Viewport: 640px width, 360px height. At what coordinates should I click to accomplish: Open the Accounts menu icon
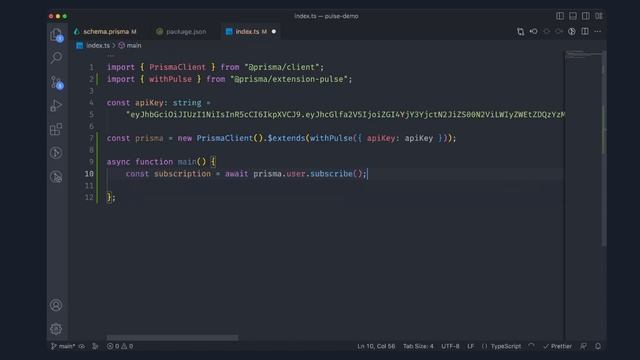coord(56,305)
